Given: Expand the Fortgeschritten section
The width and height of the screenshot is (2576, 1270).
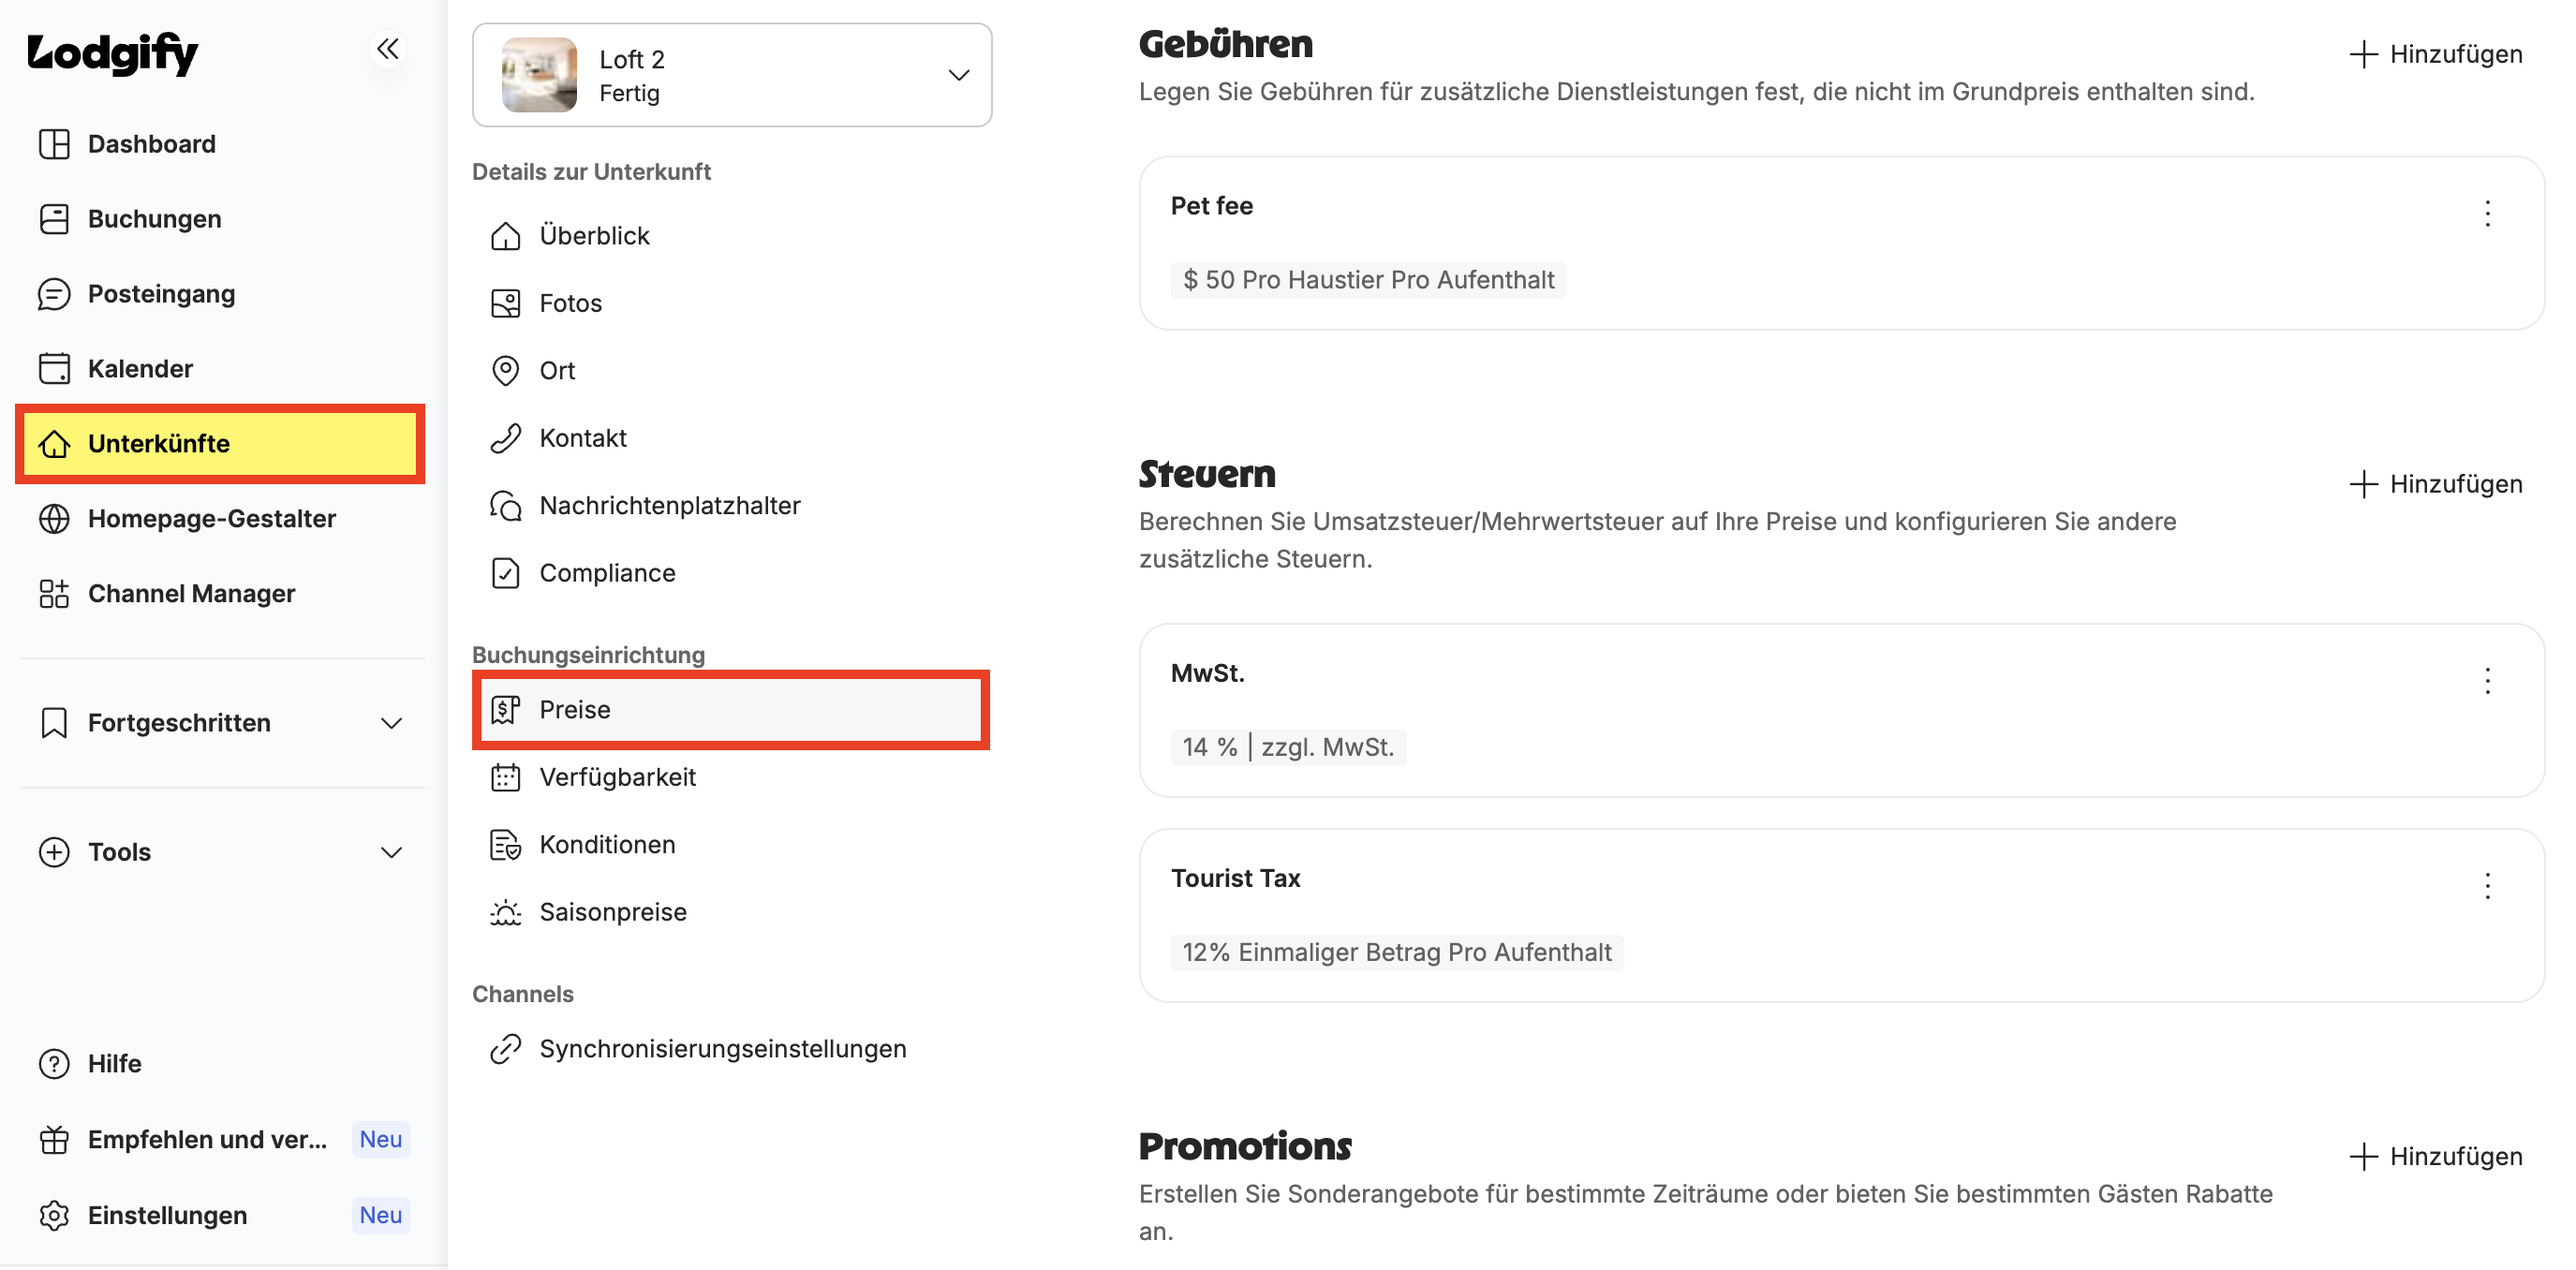Looking at the screenshot, I should point(222,723).
